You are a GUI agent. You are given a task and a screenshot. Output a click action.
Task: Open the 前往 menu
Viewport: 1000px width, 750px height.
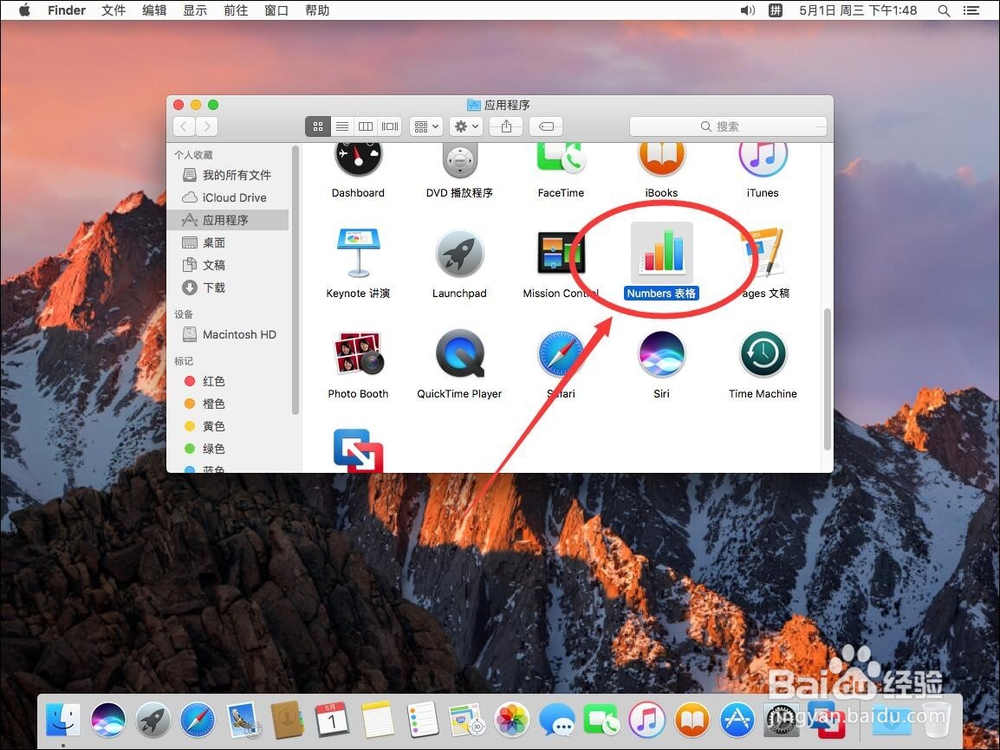236,10
